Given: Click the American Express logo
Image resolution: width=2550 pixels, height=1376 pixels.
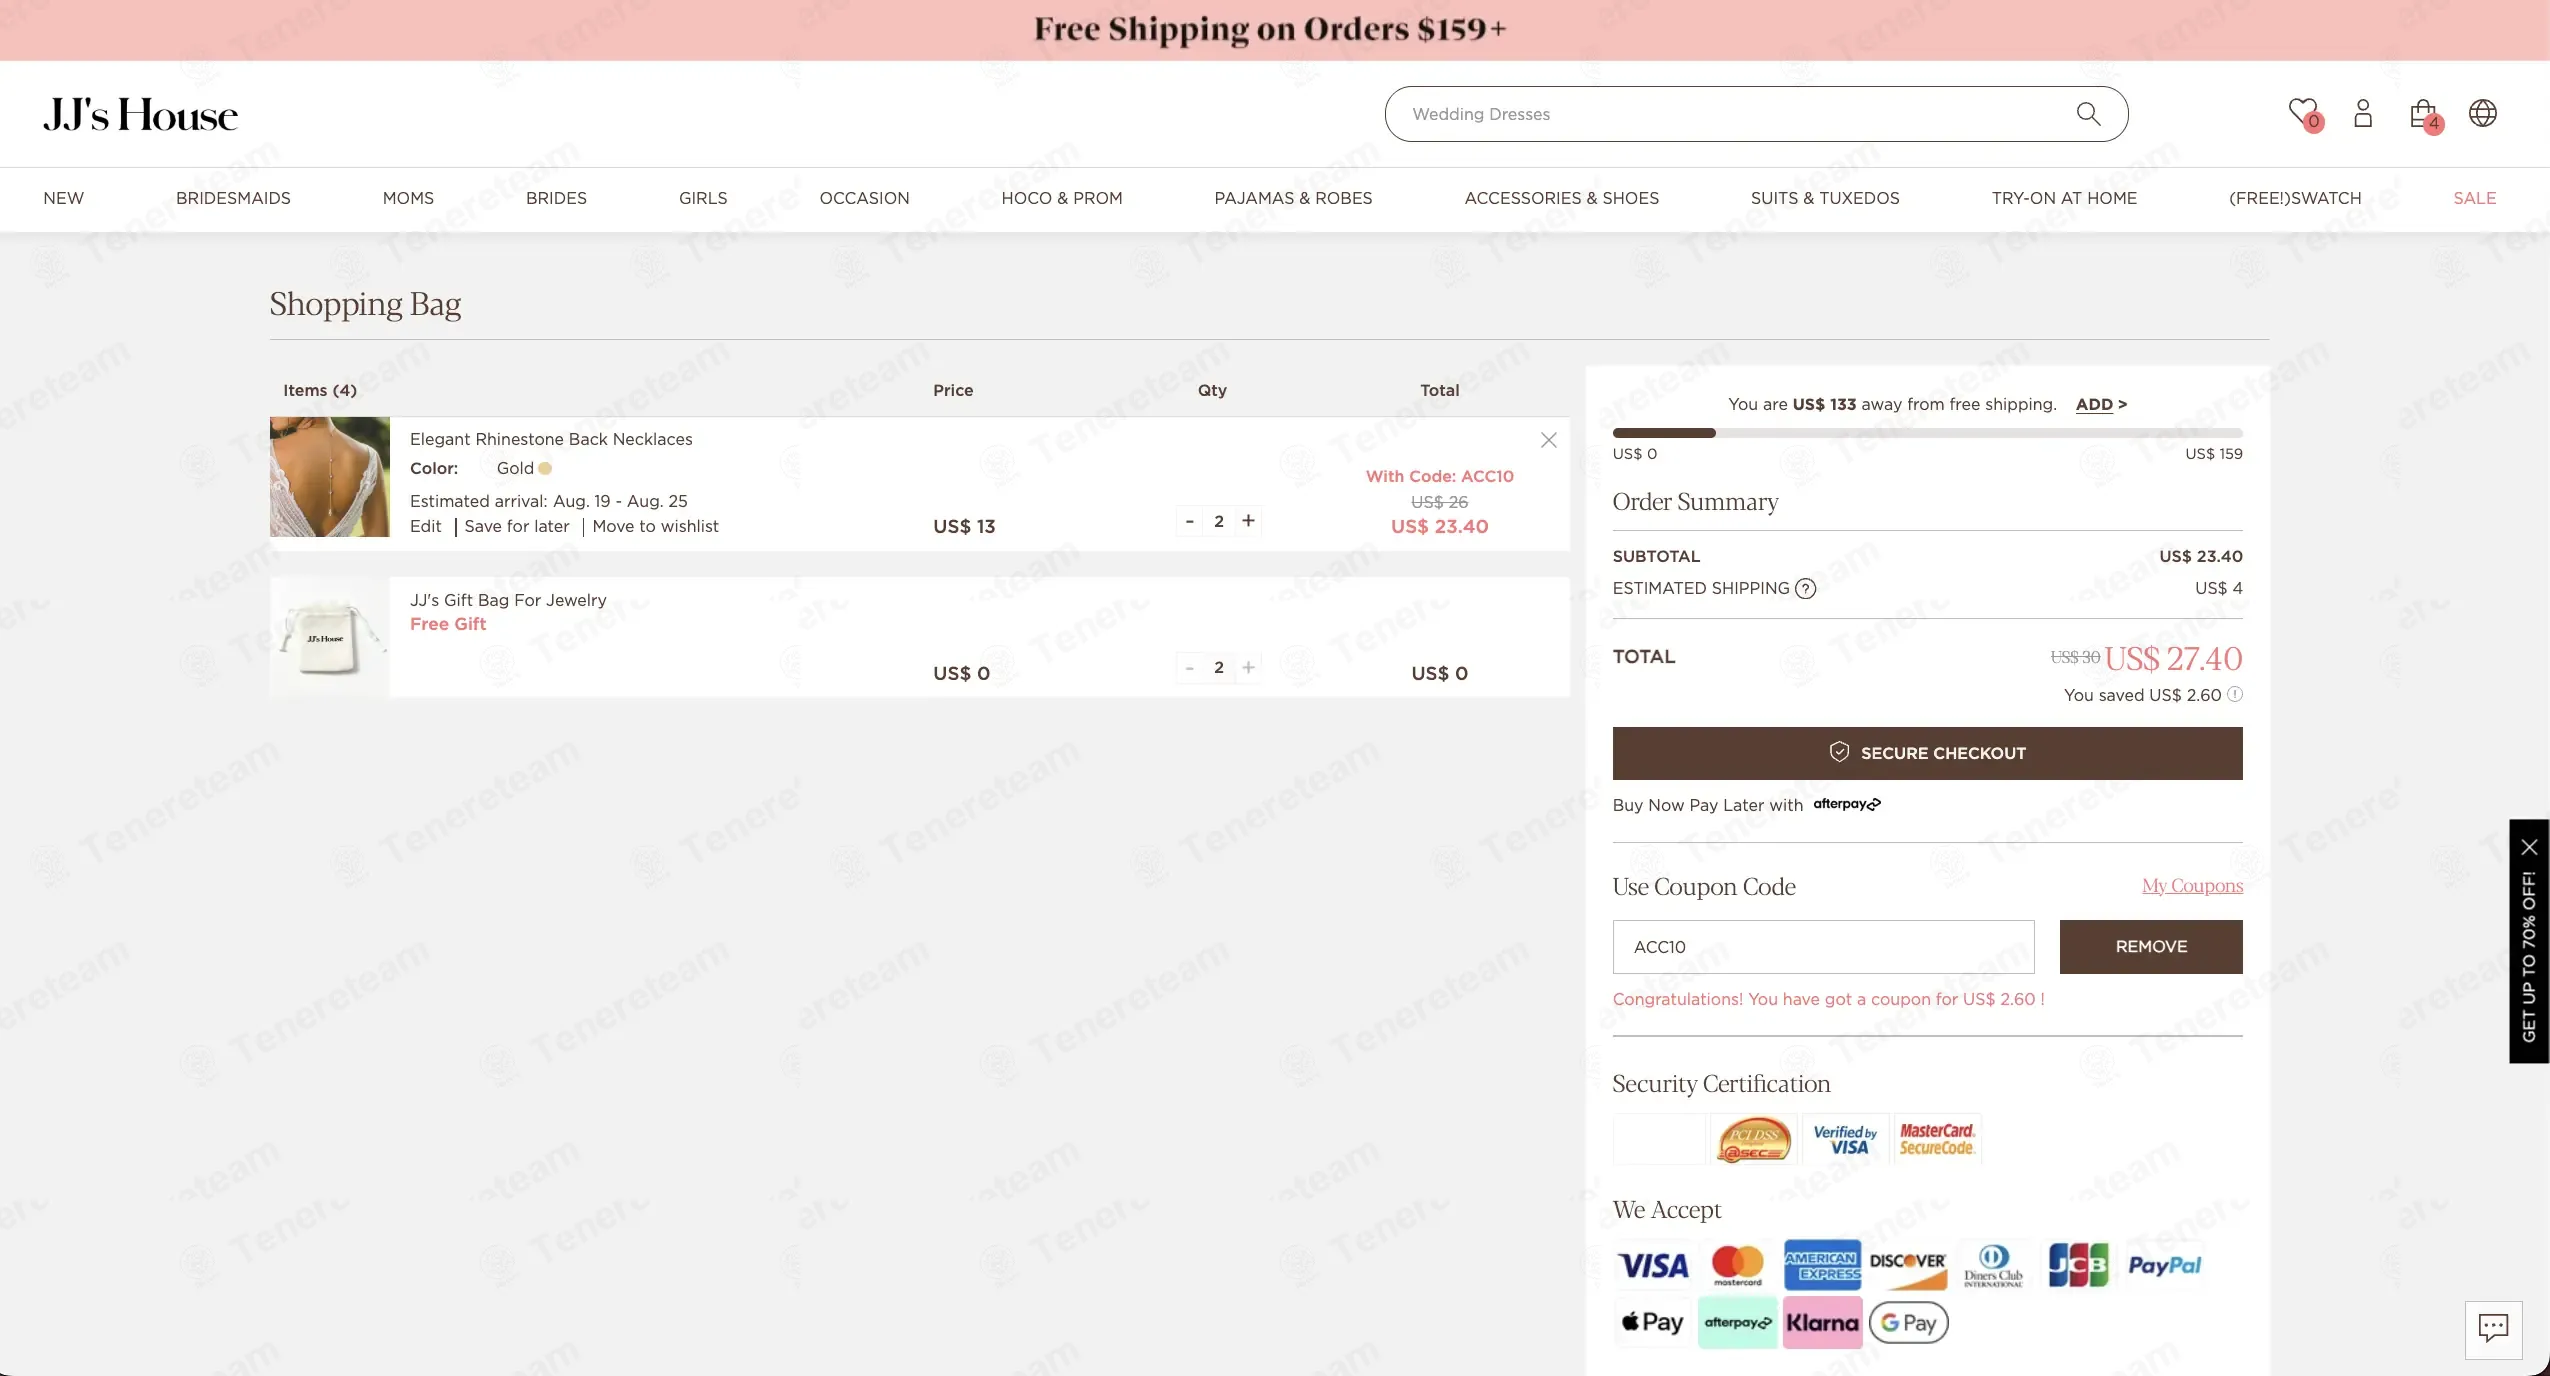Looking at the screenshot, I should coord(1823,1265).
